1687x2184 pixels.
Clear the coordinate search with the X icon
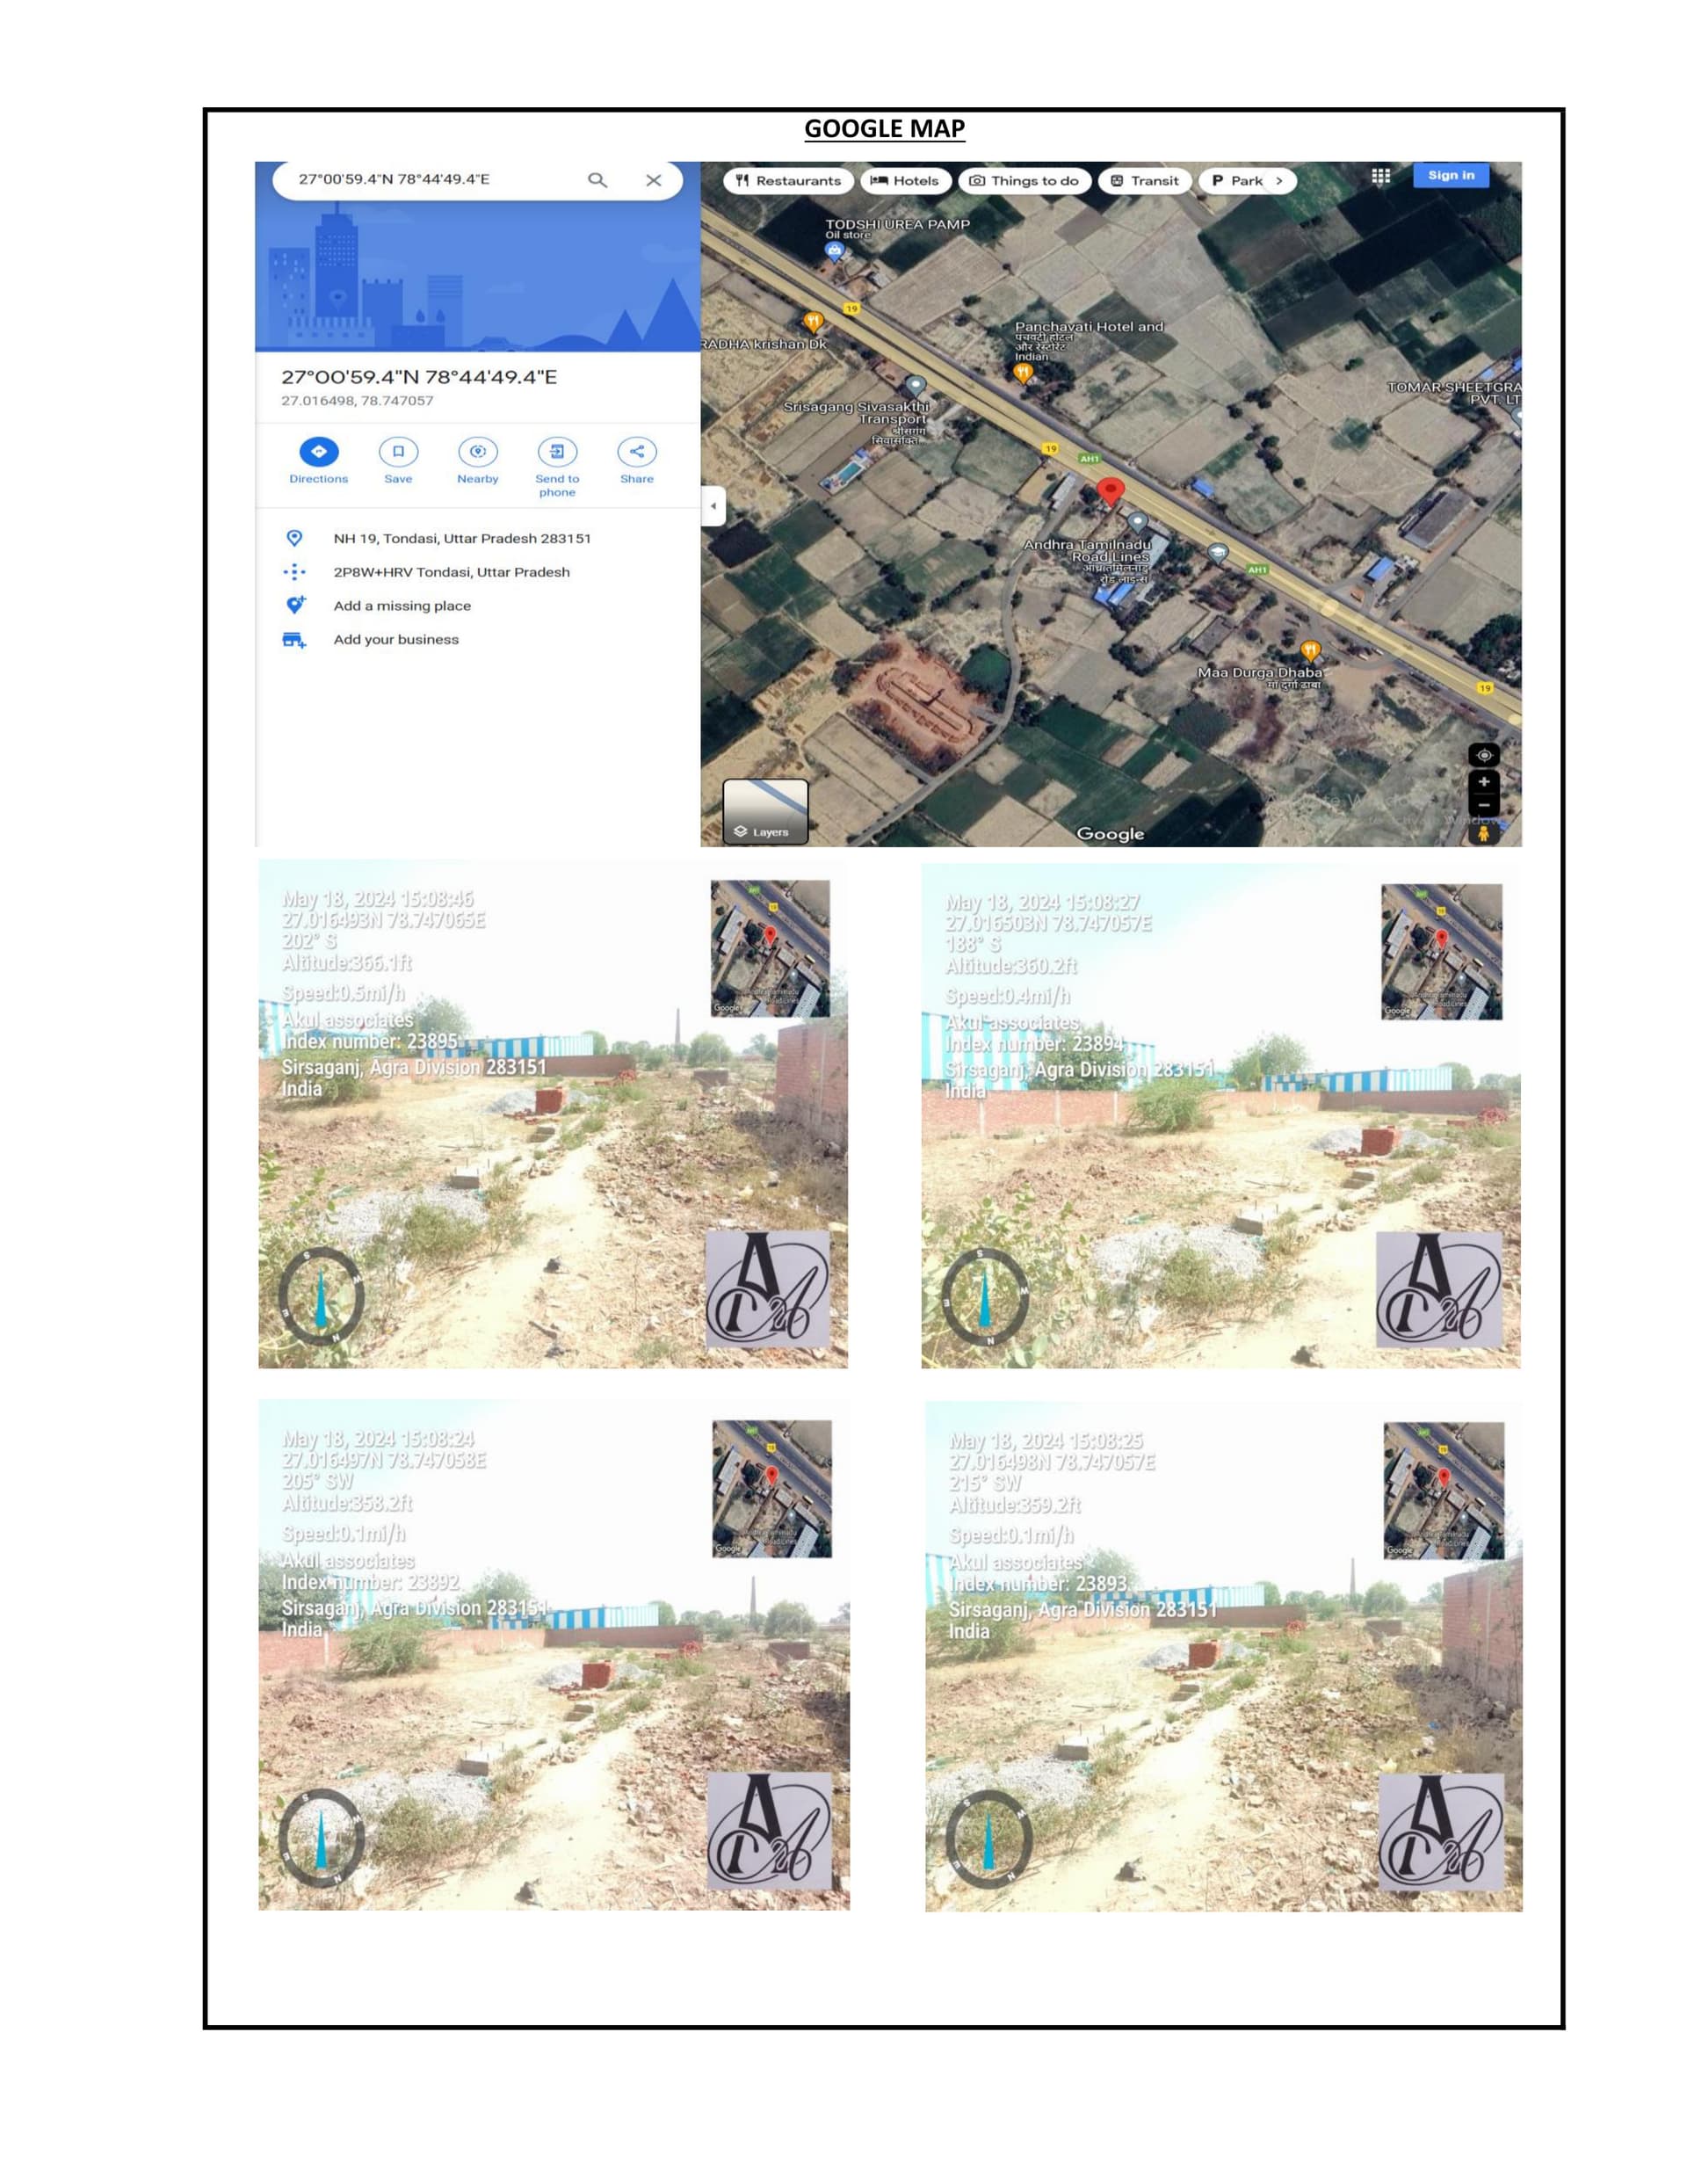point(653,180)
